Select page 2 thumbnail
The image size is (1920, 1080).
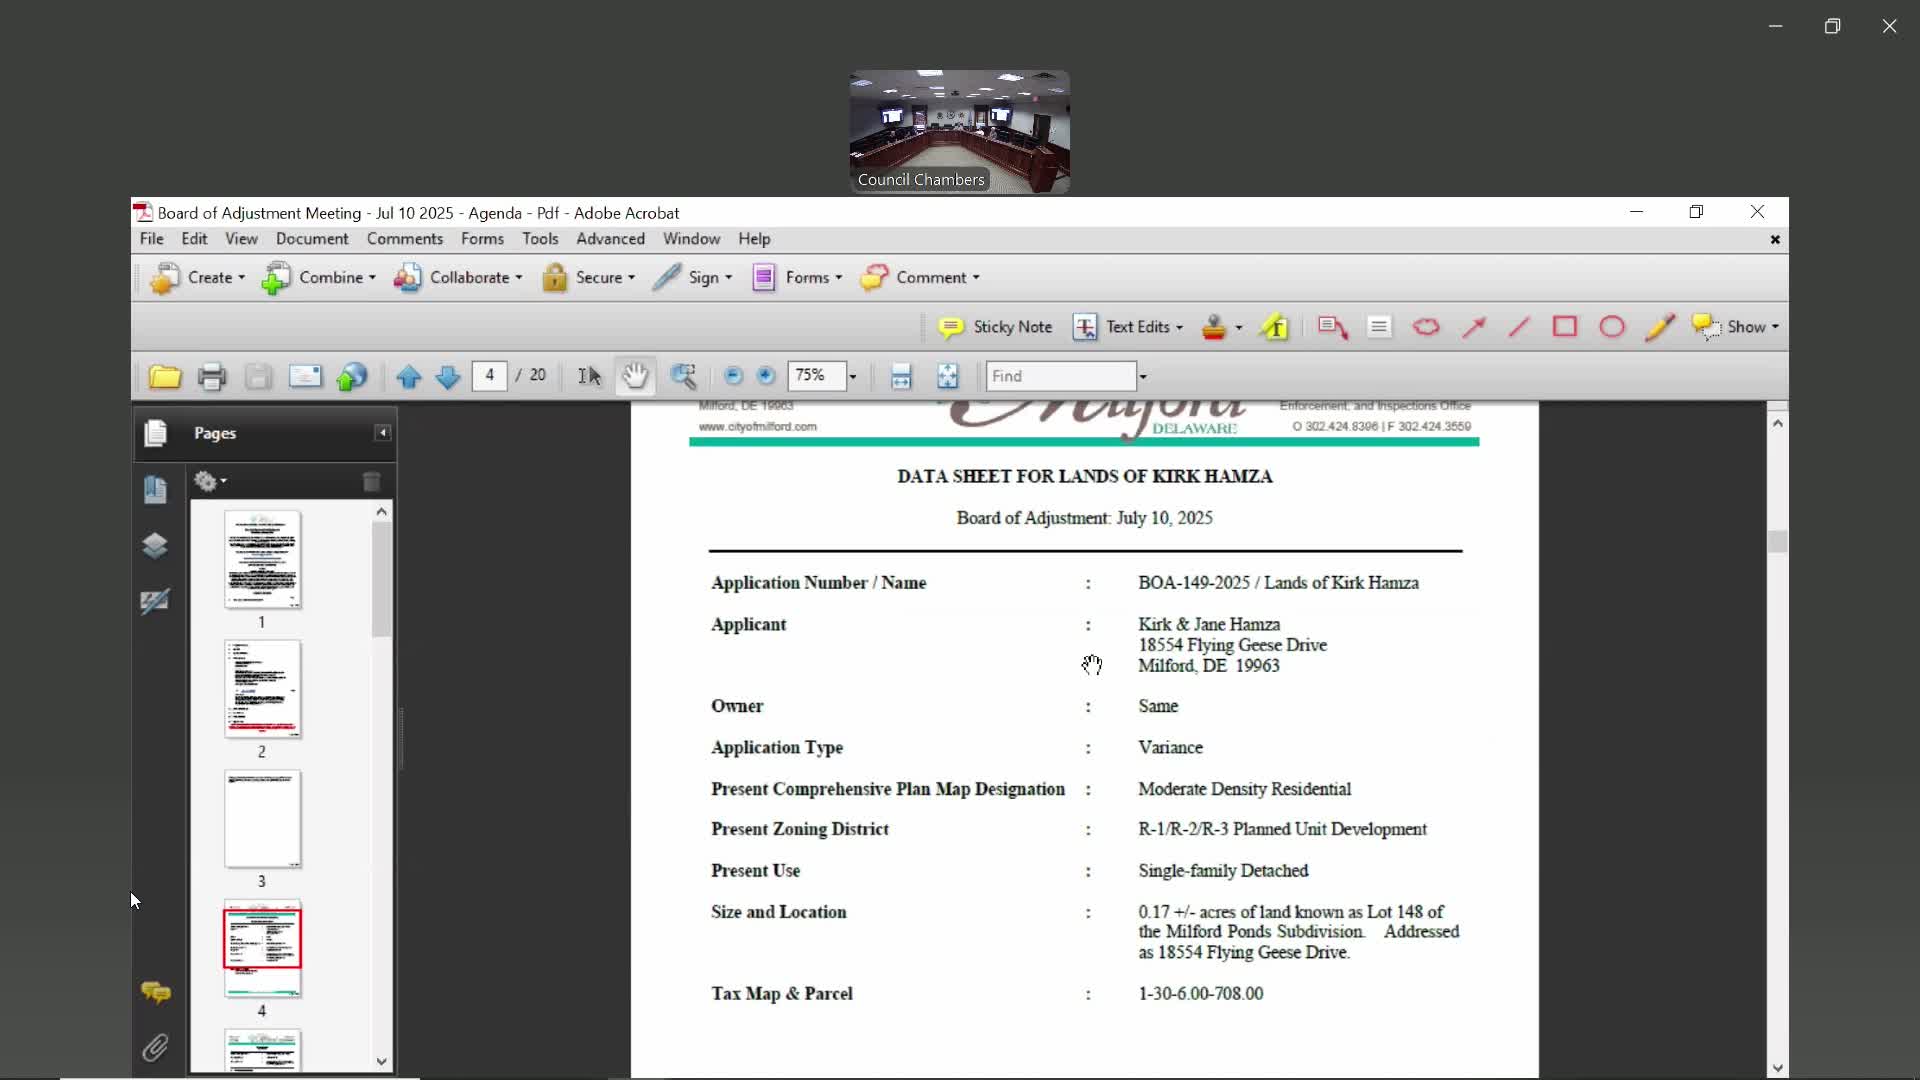[x=262, y=690]
